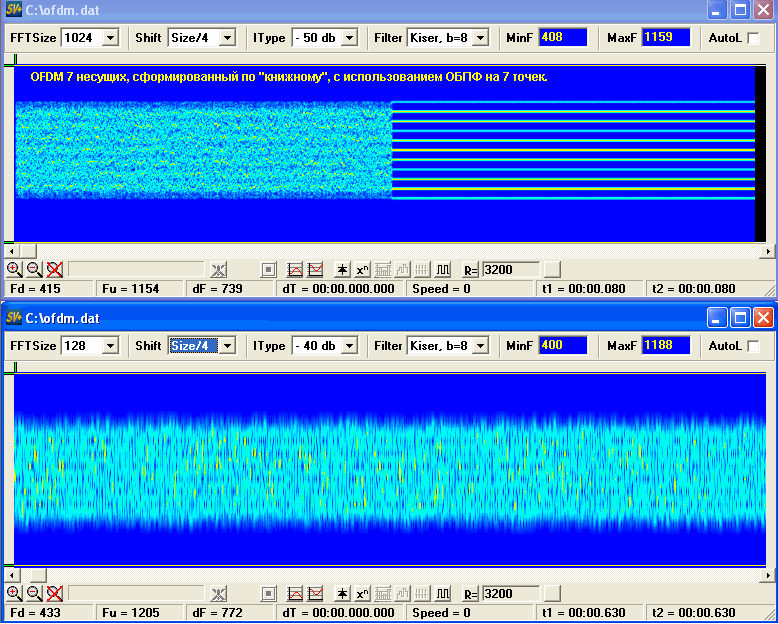Open the red zigzag graph icon in lower window
778x624 pixels.
(315, 593)
